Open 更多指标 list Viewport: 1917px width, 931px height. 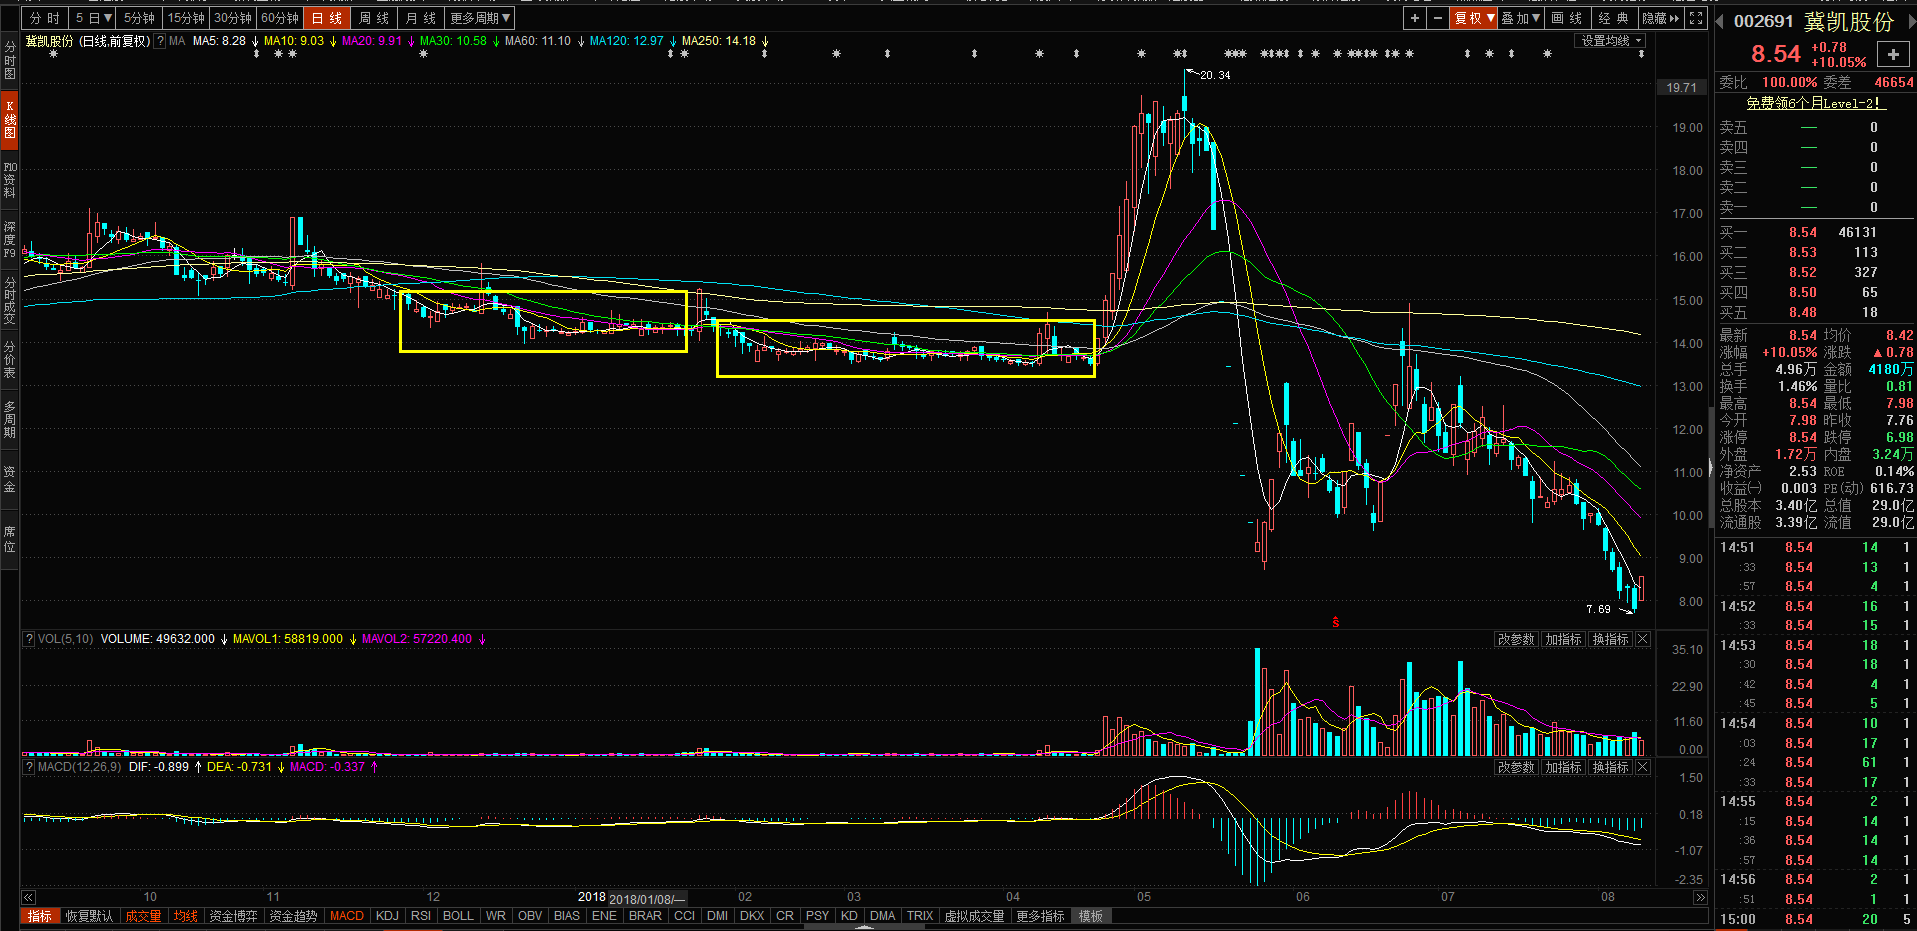tap(1040, 916)
